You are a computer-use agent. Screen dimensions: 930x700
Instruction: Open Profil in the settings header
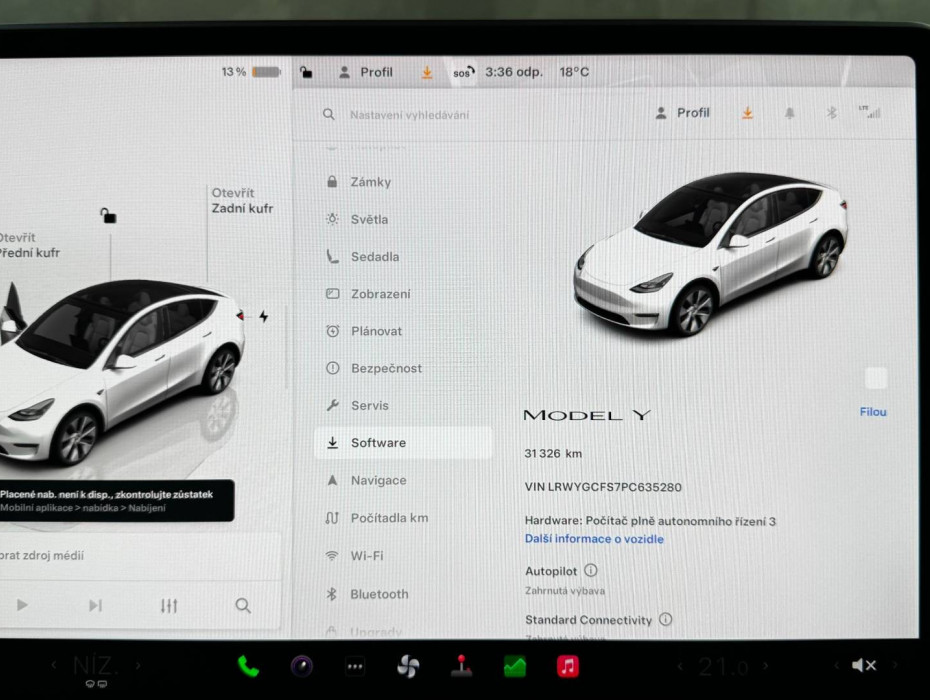682,113
